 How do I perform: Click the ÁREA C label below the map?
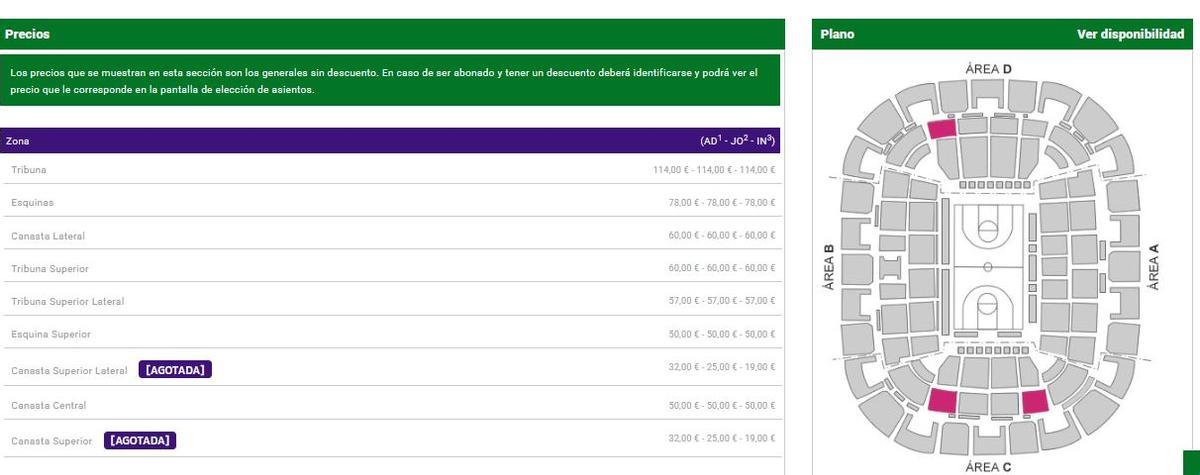tap(988, 466)
